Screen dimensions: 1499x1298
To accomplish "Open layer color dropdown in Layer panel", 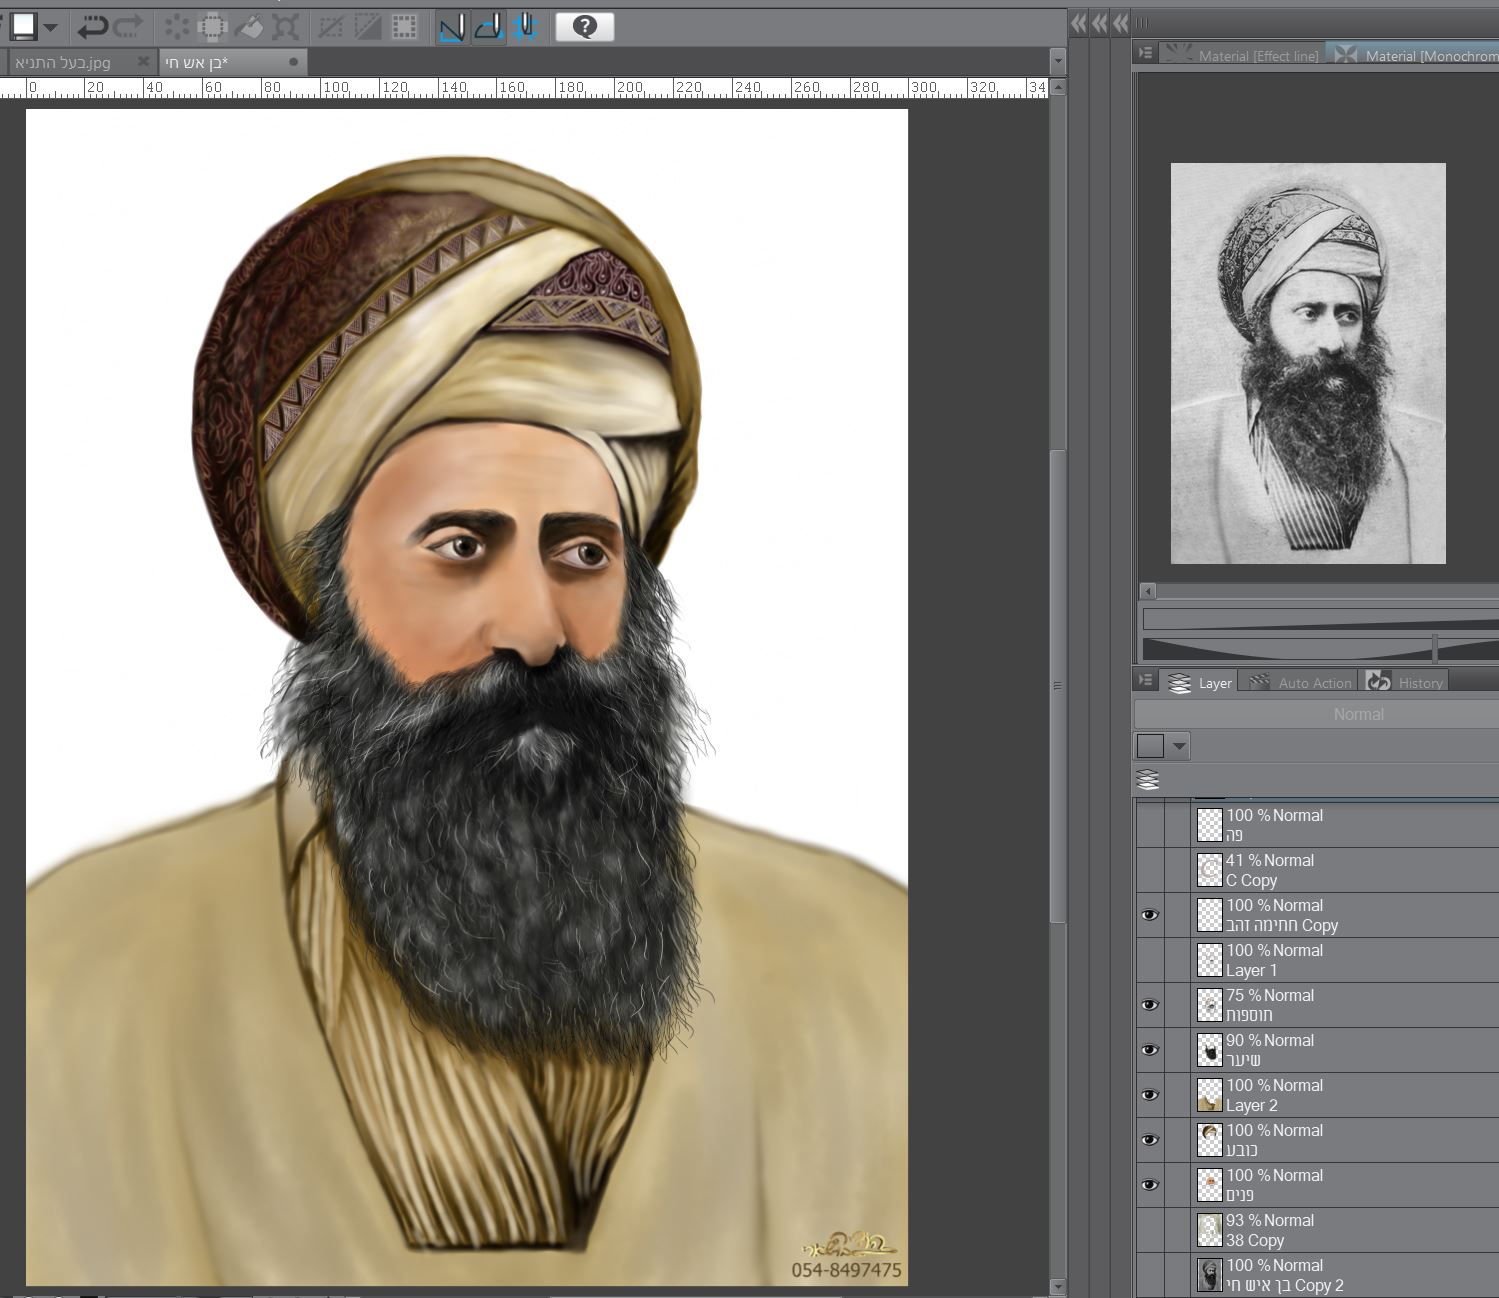I will click(x=1180, y=746).
